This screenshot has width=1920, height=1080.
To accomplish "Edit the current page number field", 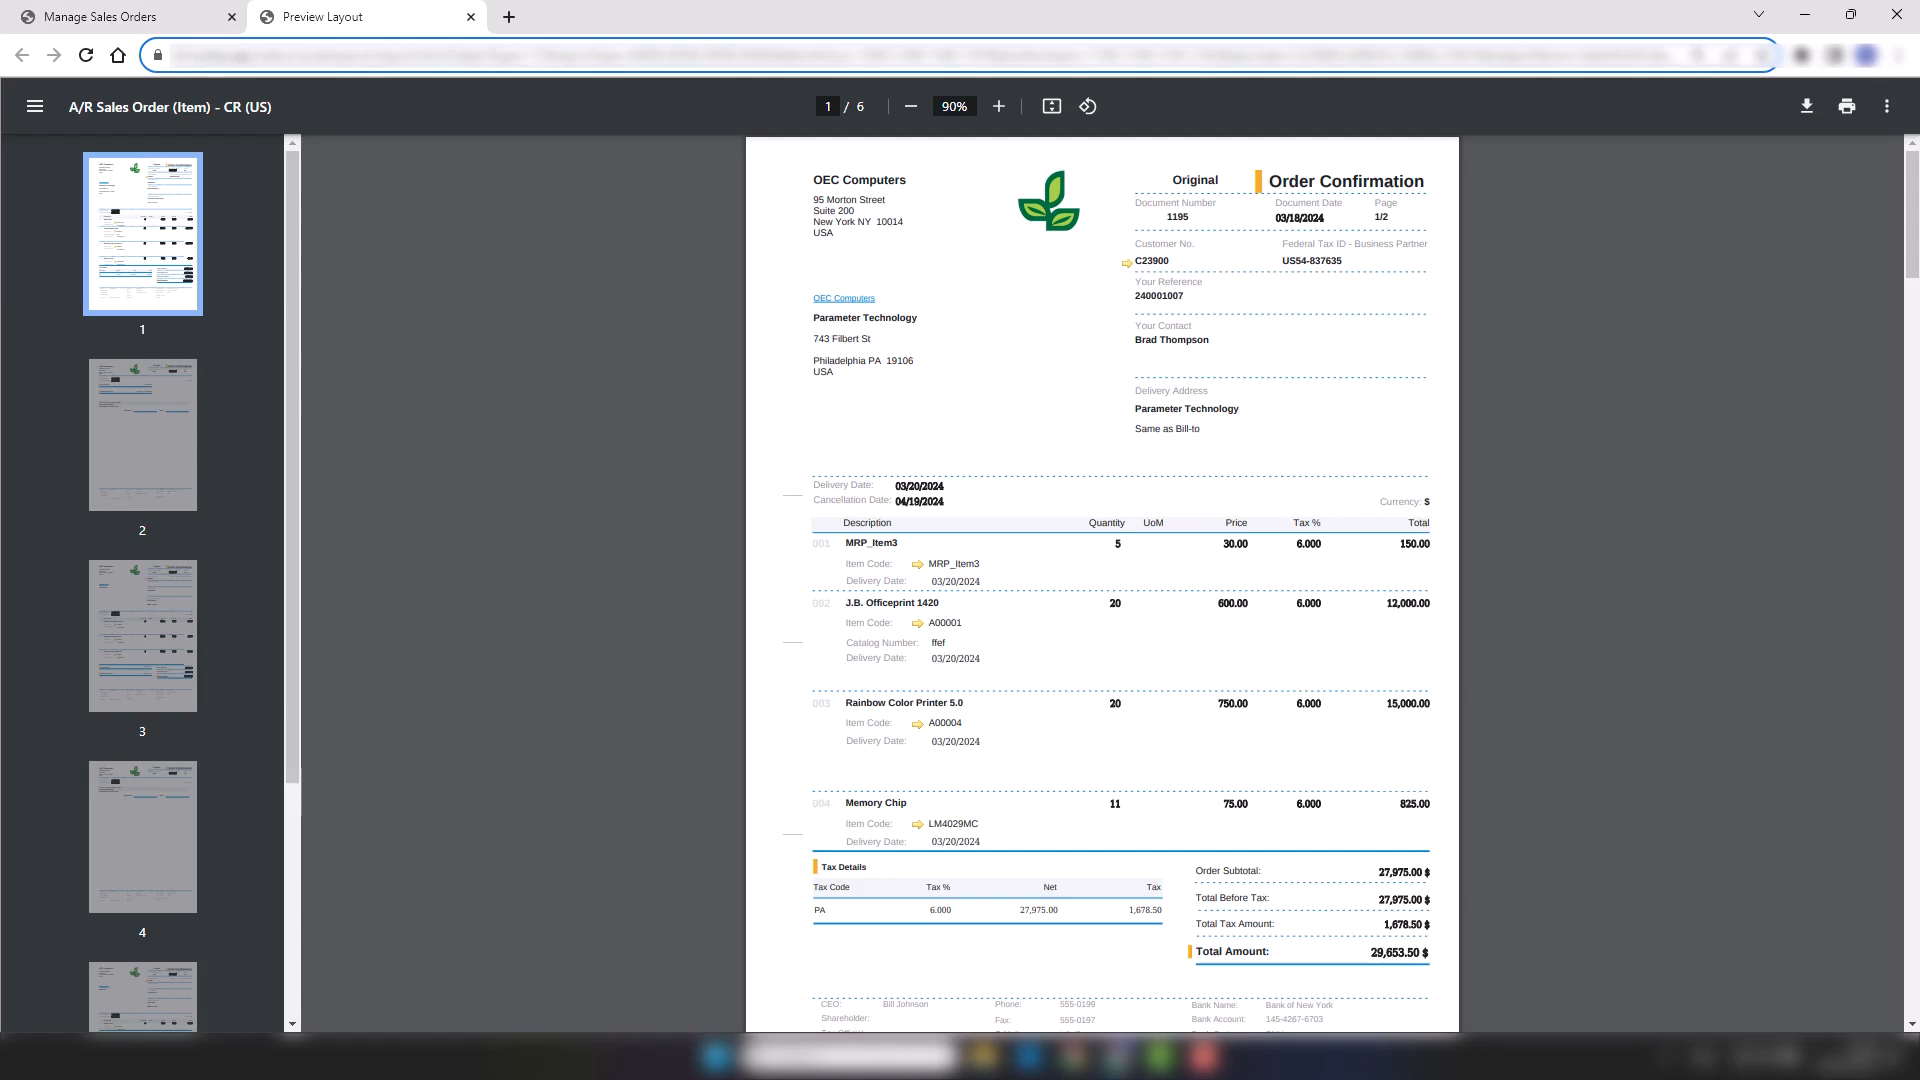I will [827, 106].
